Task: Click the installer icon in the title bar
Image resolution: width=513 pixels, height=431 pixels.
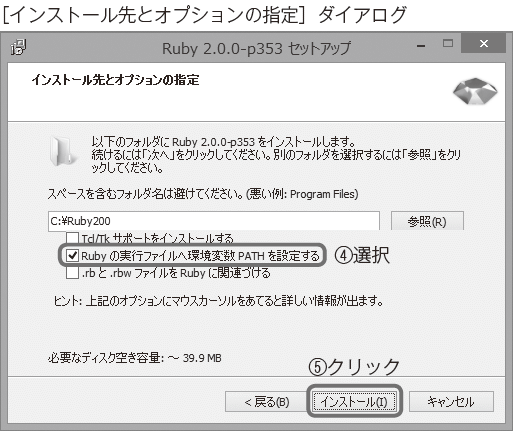Action: point(19,47)
